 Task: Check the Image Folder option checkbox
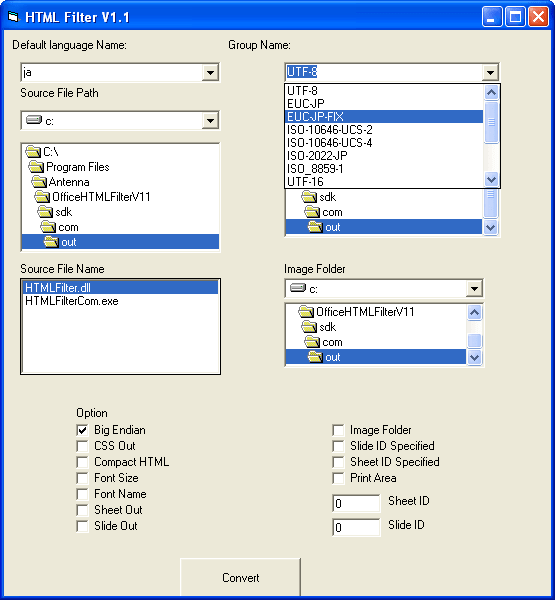click(x=338, y=430)
